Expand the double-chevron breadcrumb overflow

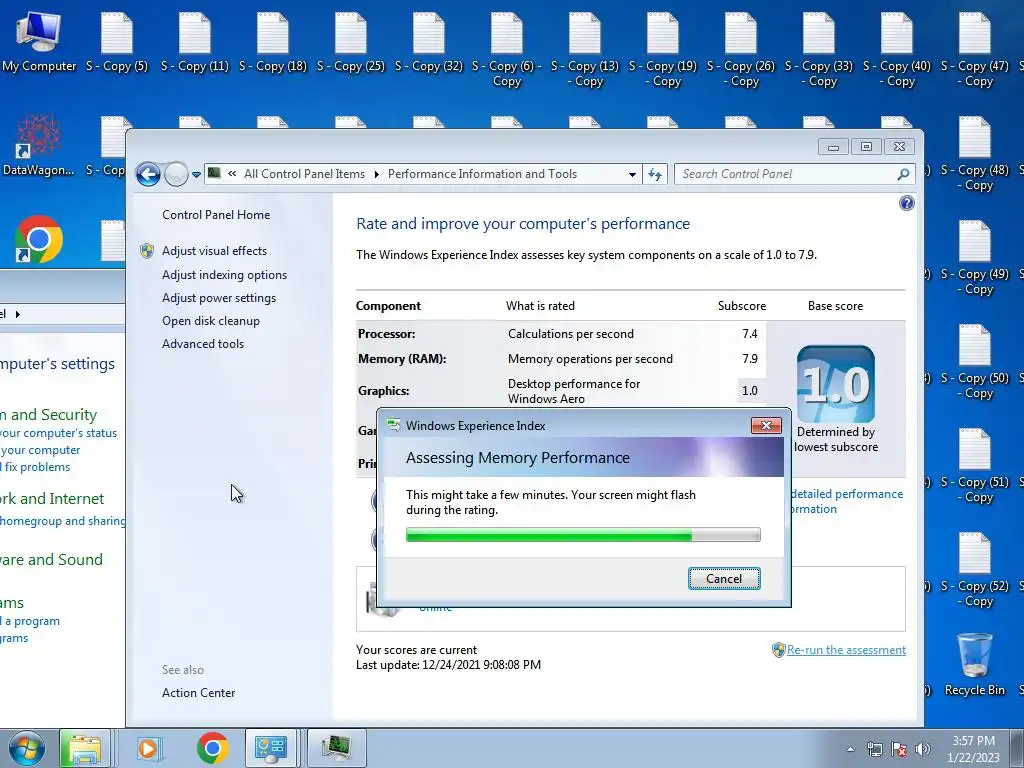[232, 174]
